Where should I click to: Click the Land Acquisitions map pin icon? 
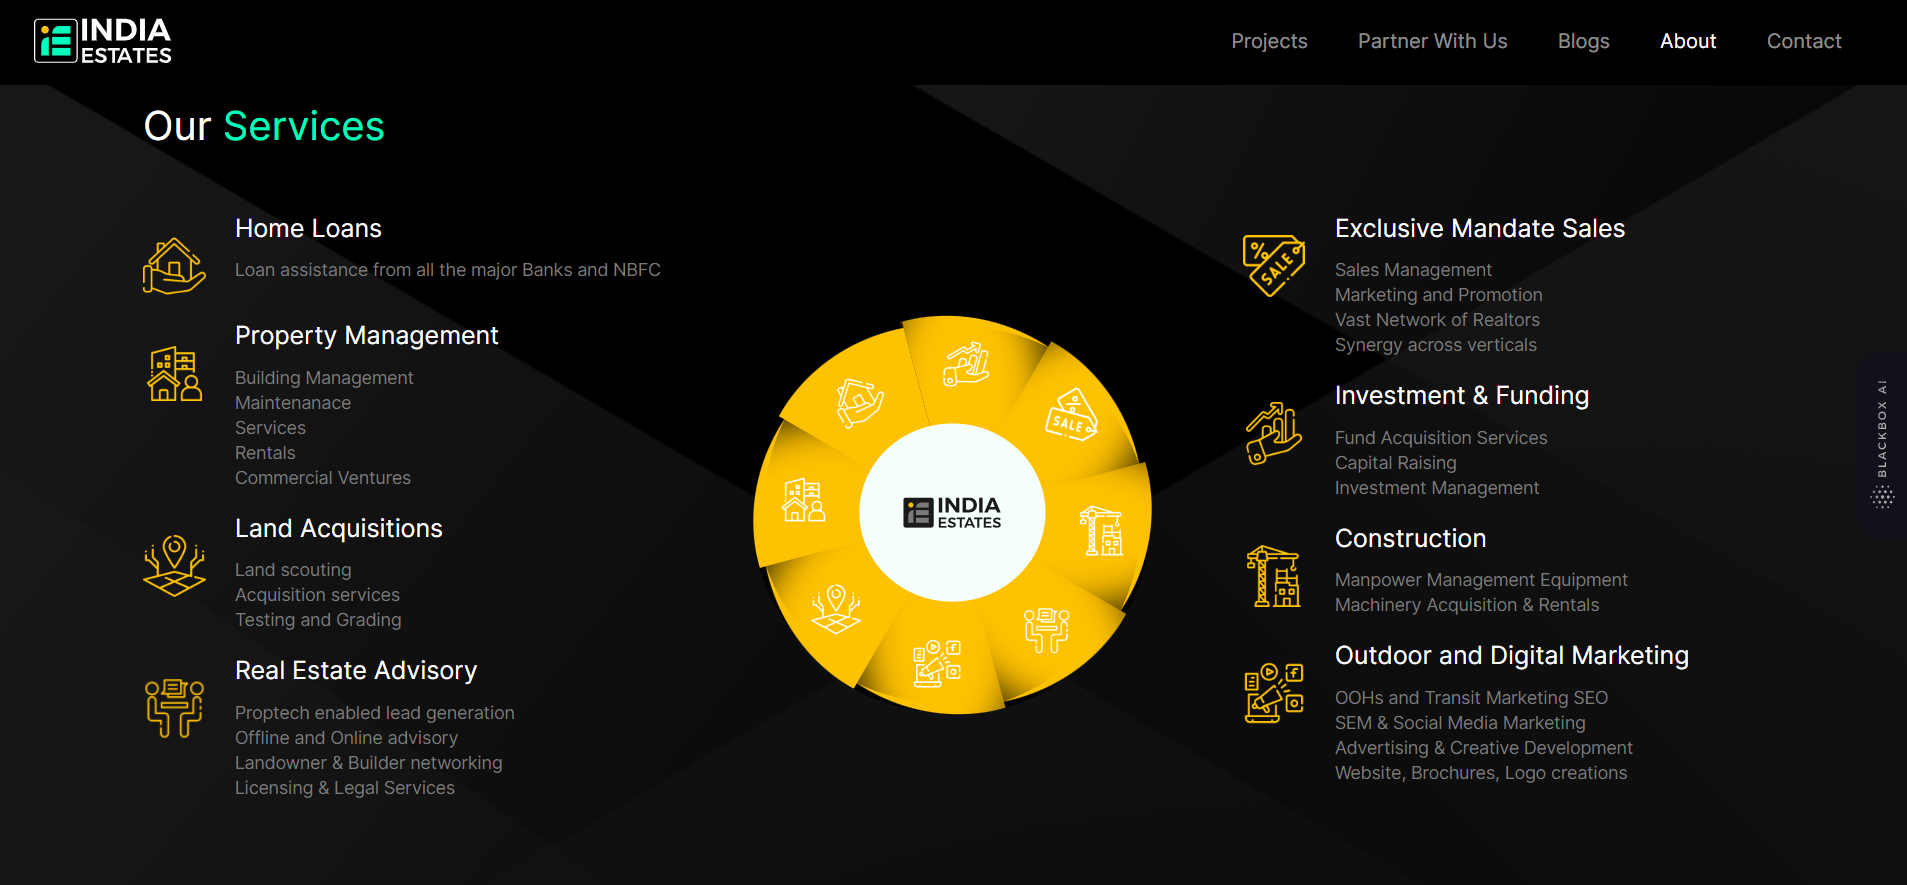coord(174,566)
